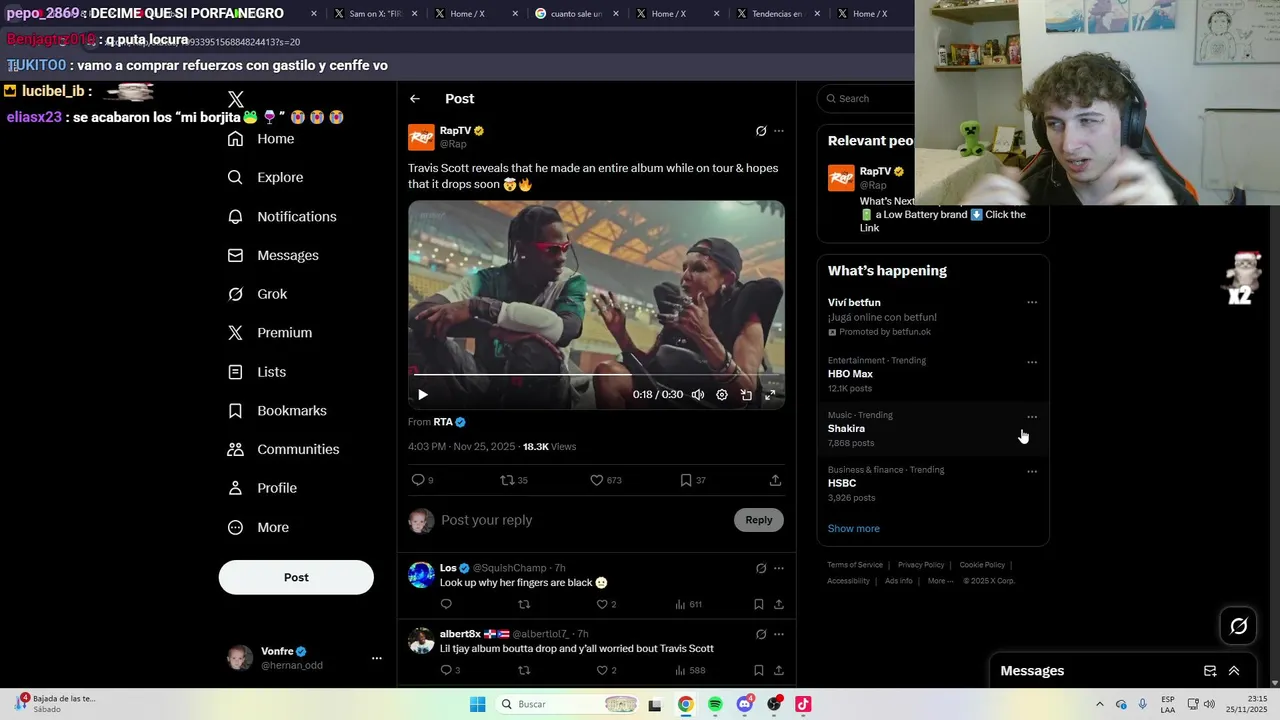1280x720 pixels.
Task: Open Windows Start menu
Action: 478,704
